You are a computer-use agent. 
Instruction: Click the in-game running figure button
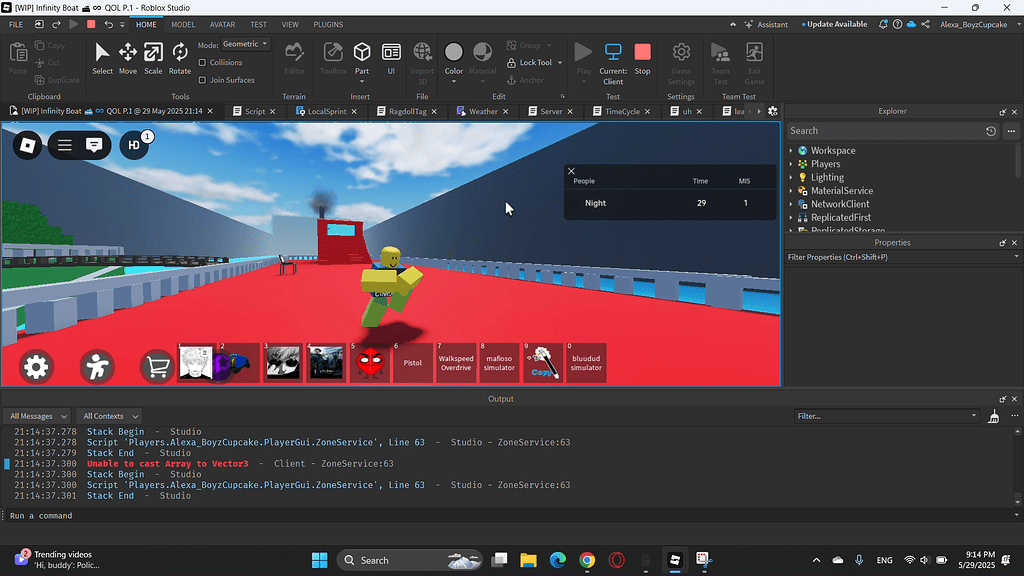[97, 367]
